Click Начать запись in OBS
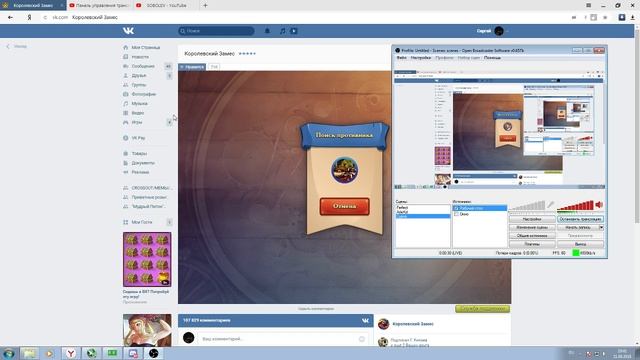This screenshot has height=360, width=640. [x=578, y=227]
